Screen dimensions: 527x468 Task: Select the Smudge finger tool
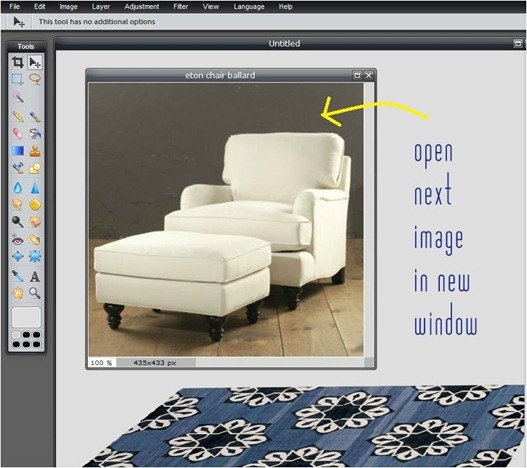(x=18, y=204)
